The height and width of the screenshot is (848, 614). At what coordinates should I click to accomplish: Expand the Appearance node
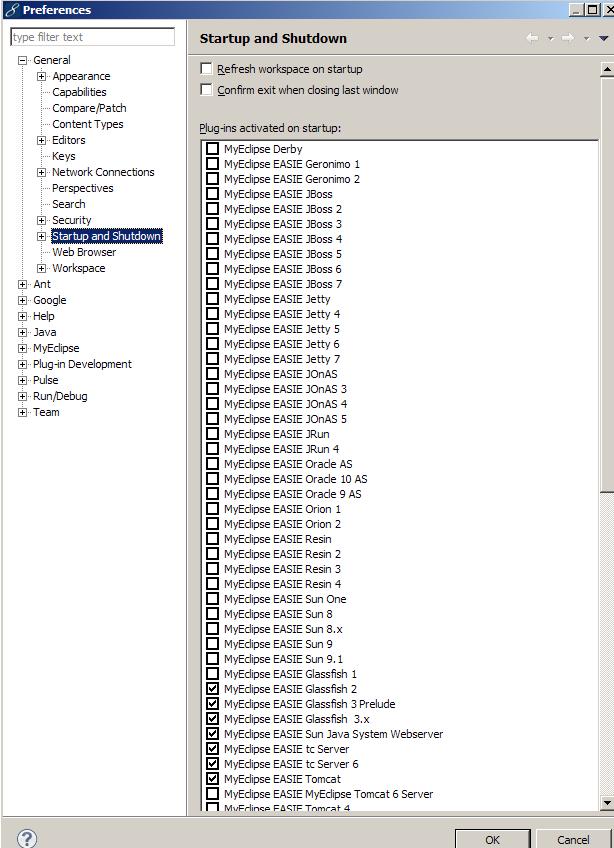coord(41,76)
